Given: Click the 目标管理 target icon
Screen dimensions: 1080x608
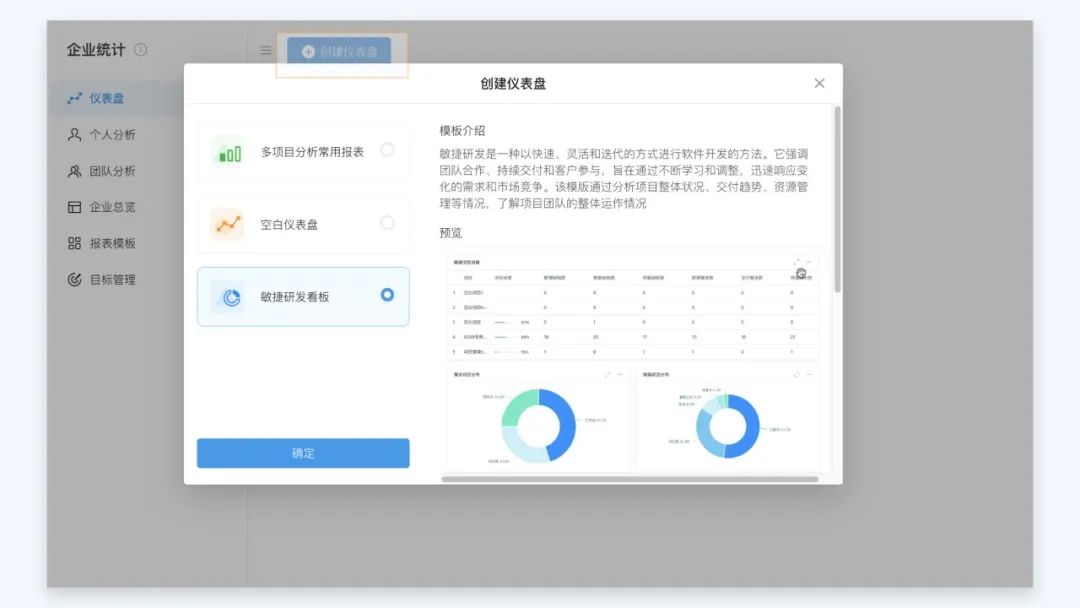Looking at the screenshot, I should coord(74,280).
